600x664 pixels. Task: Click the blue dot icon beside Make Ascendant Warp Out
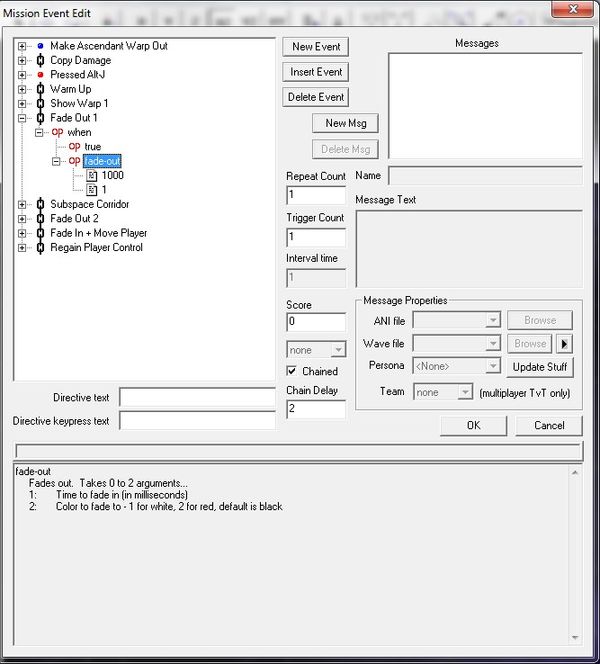coord(40,46)
